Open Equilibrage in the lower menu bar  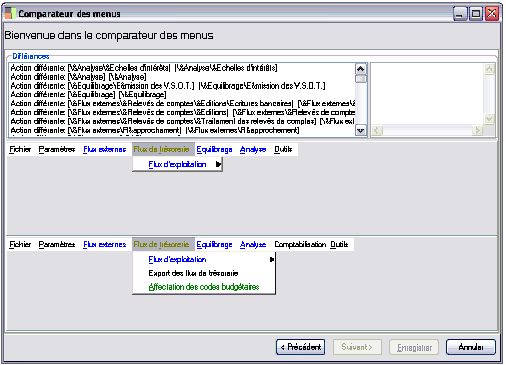coord(214,244)
